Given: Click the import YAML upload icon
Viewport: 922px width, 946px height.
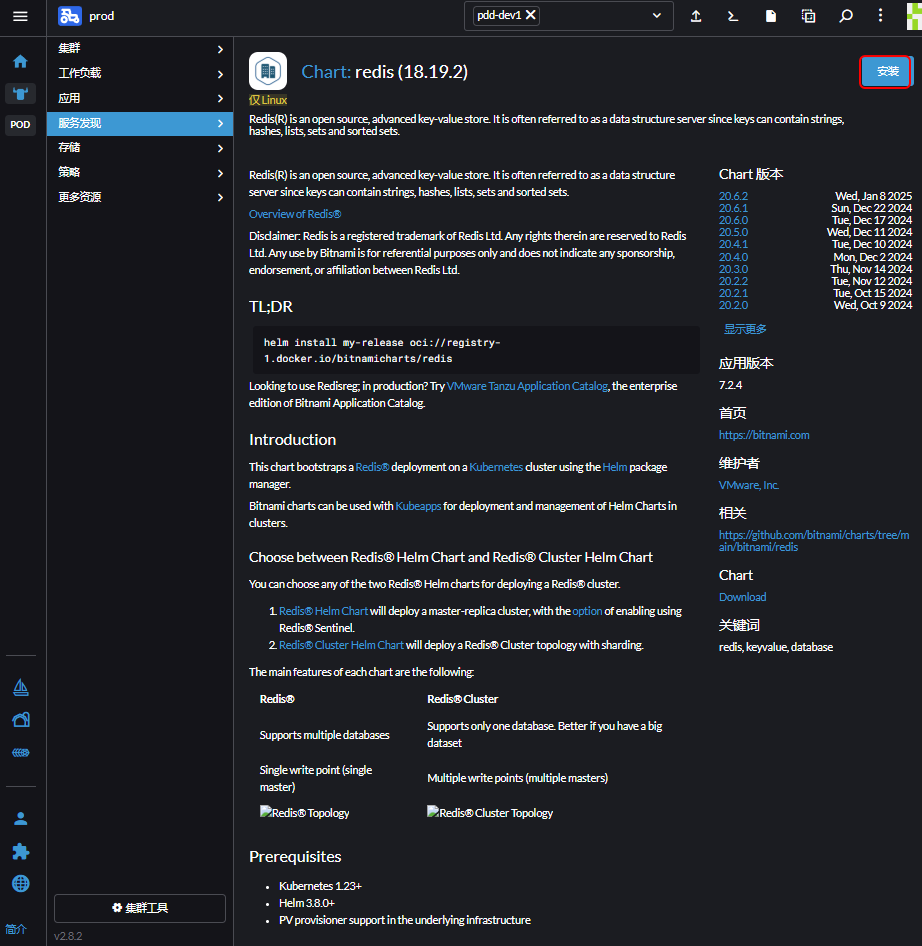Looking at the screenshot, I should point(696,16).
